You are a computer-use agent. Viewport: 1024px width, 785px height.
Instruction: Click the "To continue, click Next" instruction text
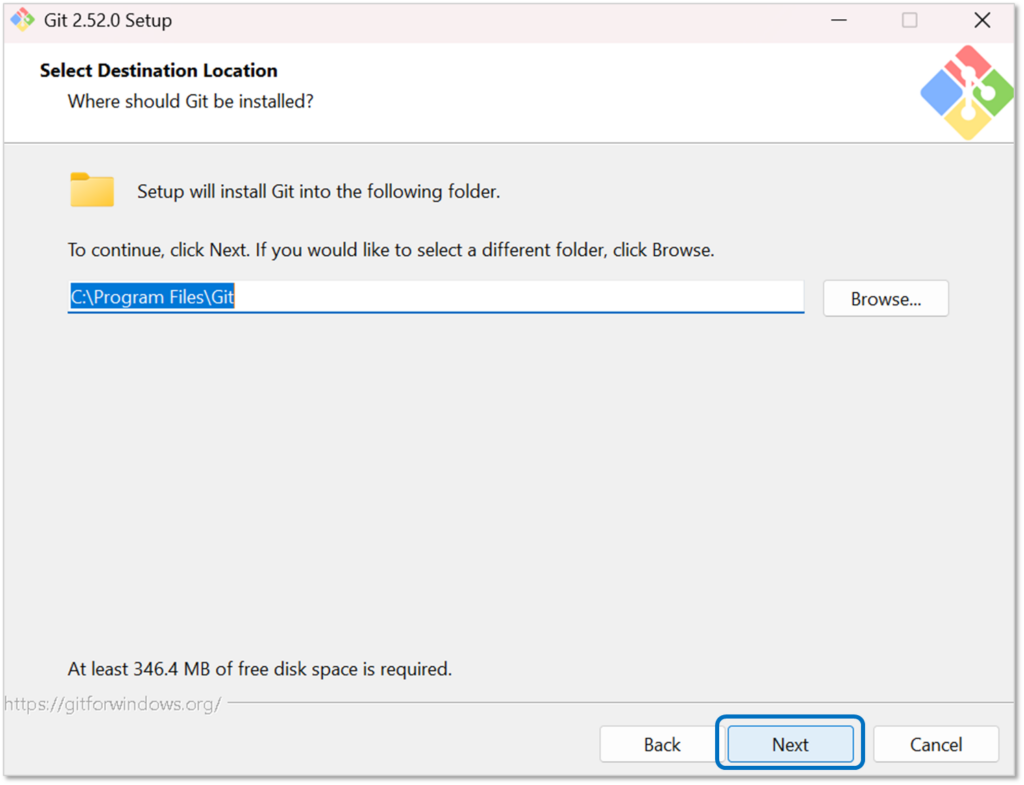tap(390, 250)
